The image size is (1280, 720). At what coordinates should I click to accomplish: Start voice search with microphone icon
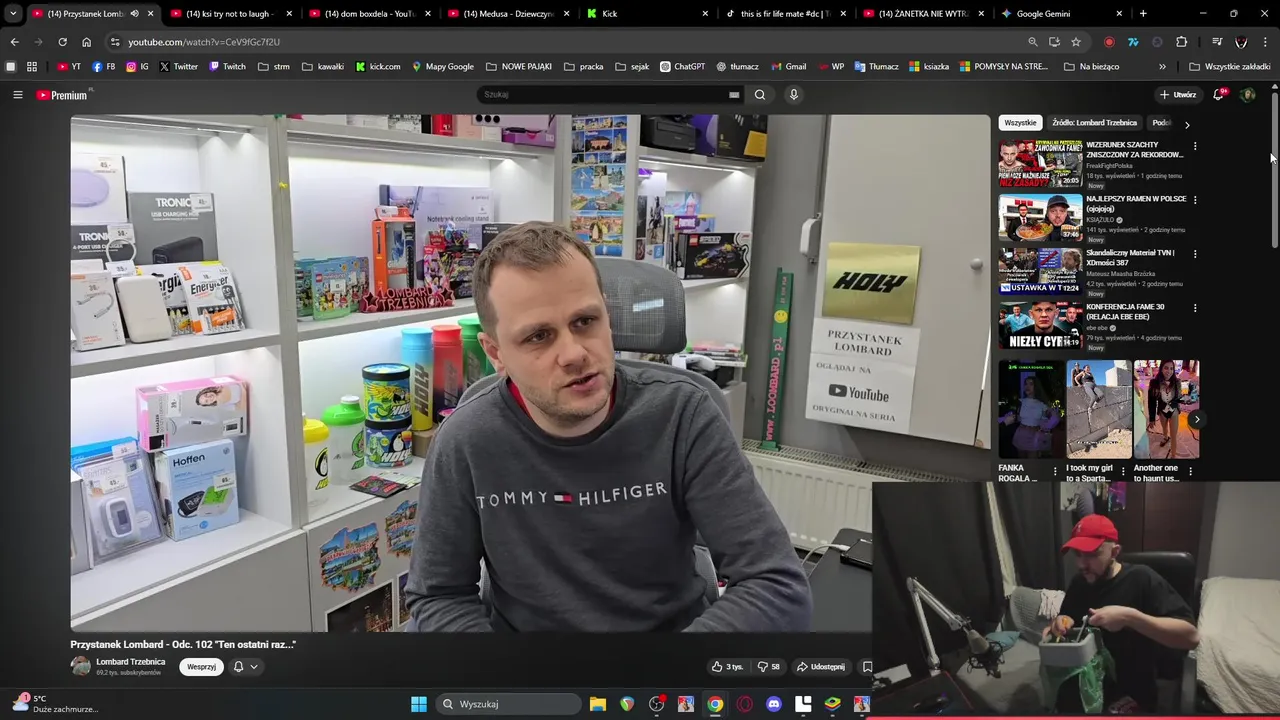[x=794, y=95]
